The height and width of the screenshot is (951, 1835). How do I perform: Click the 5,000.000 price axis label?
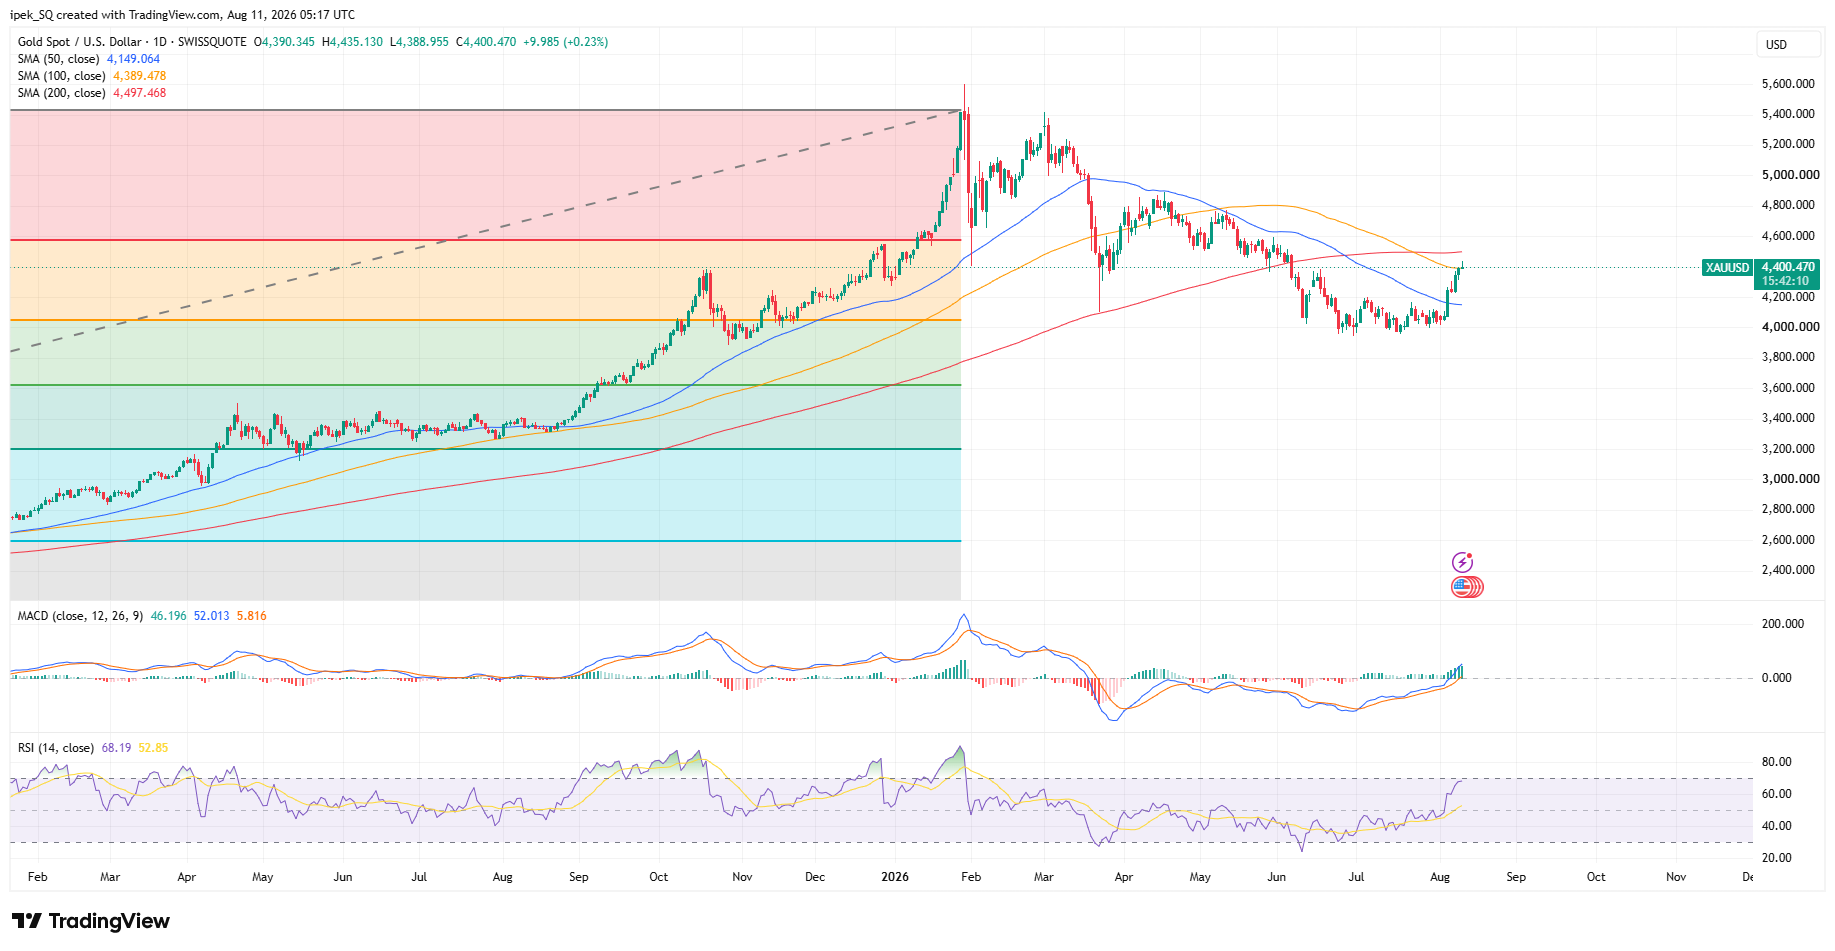pyautogui.click(x=1790, y=175)
